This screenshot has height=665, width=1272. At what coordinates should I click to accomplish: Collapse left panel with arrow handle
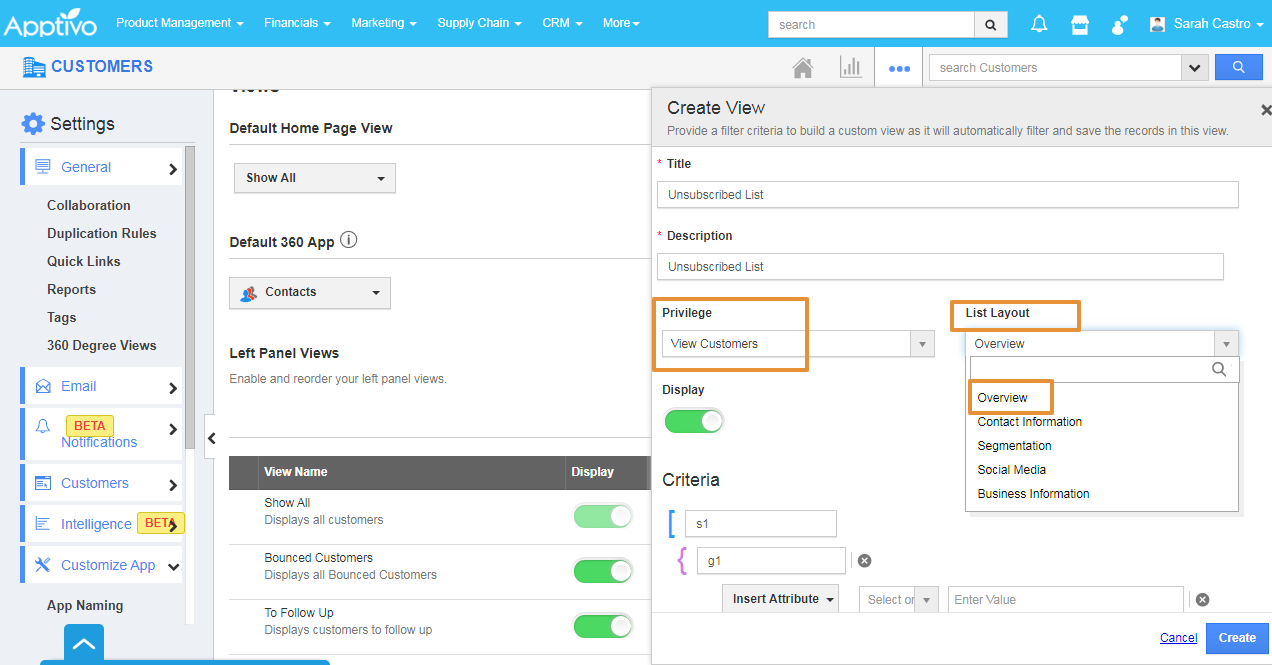tap(211, 438)
